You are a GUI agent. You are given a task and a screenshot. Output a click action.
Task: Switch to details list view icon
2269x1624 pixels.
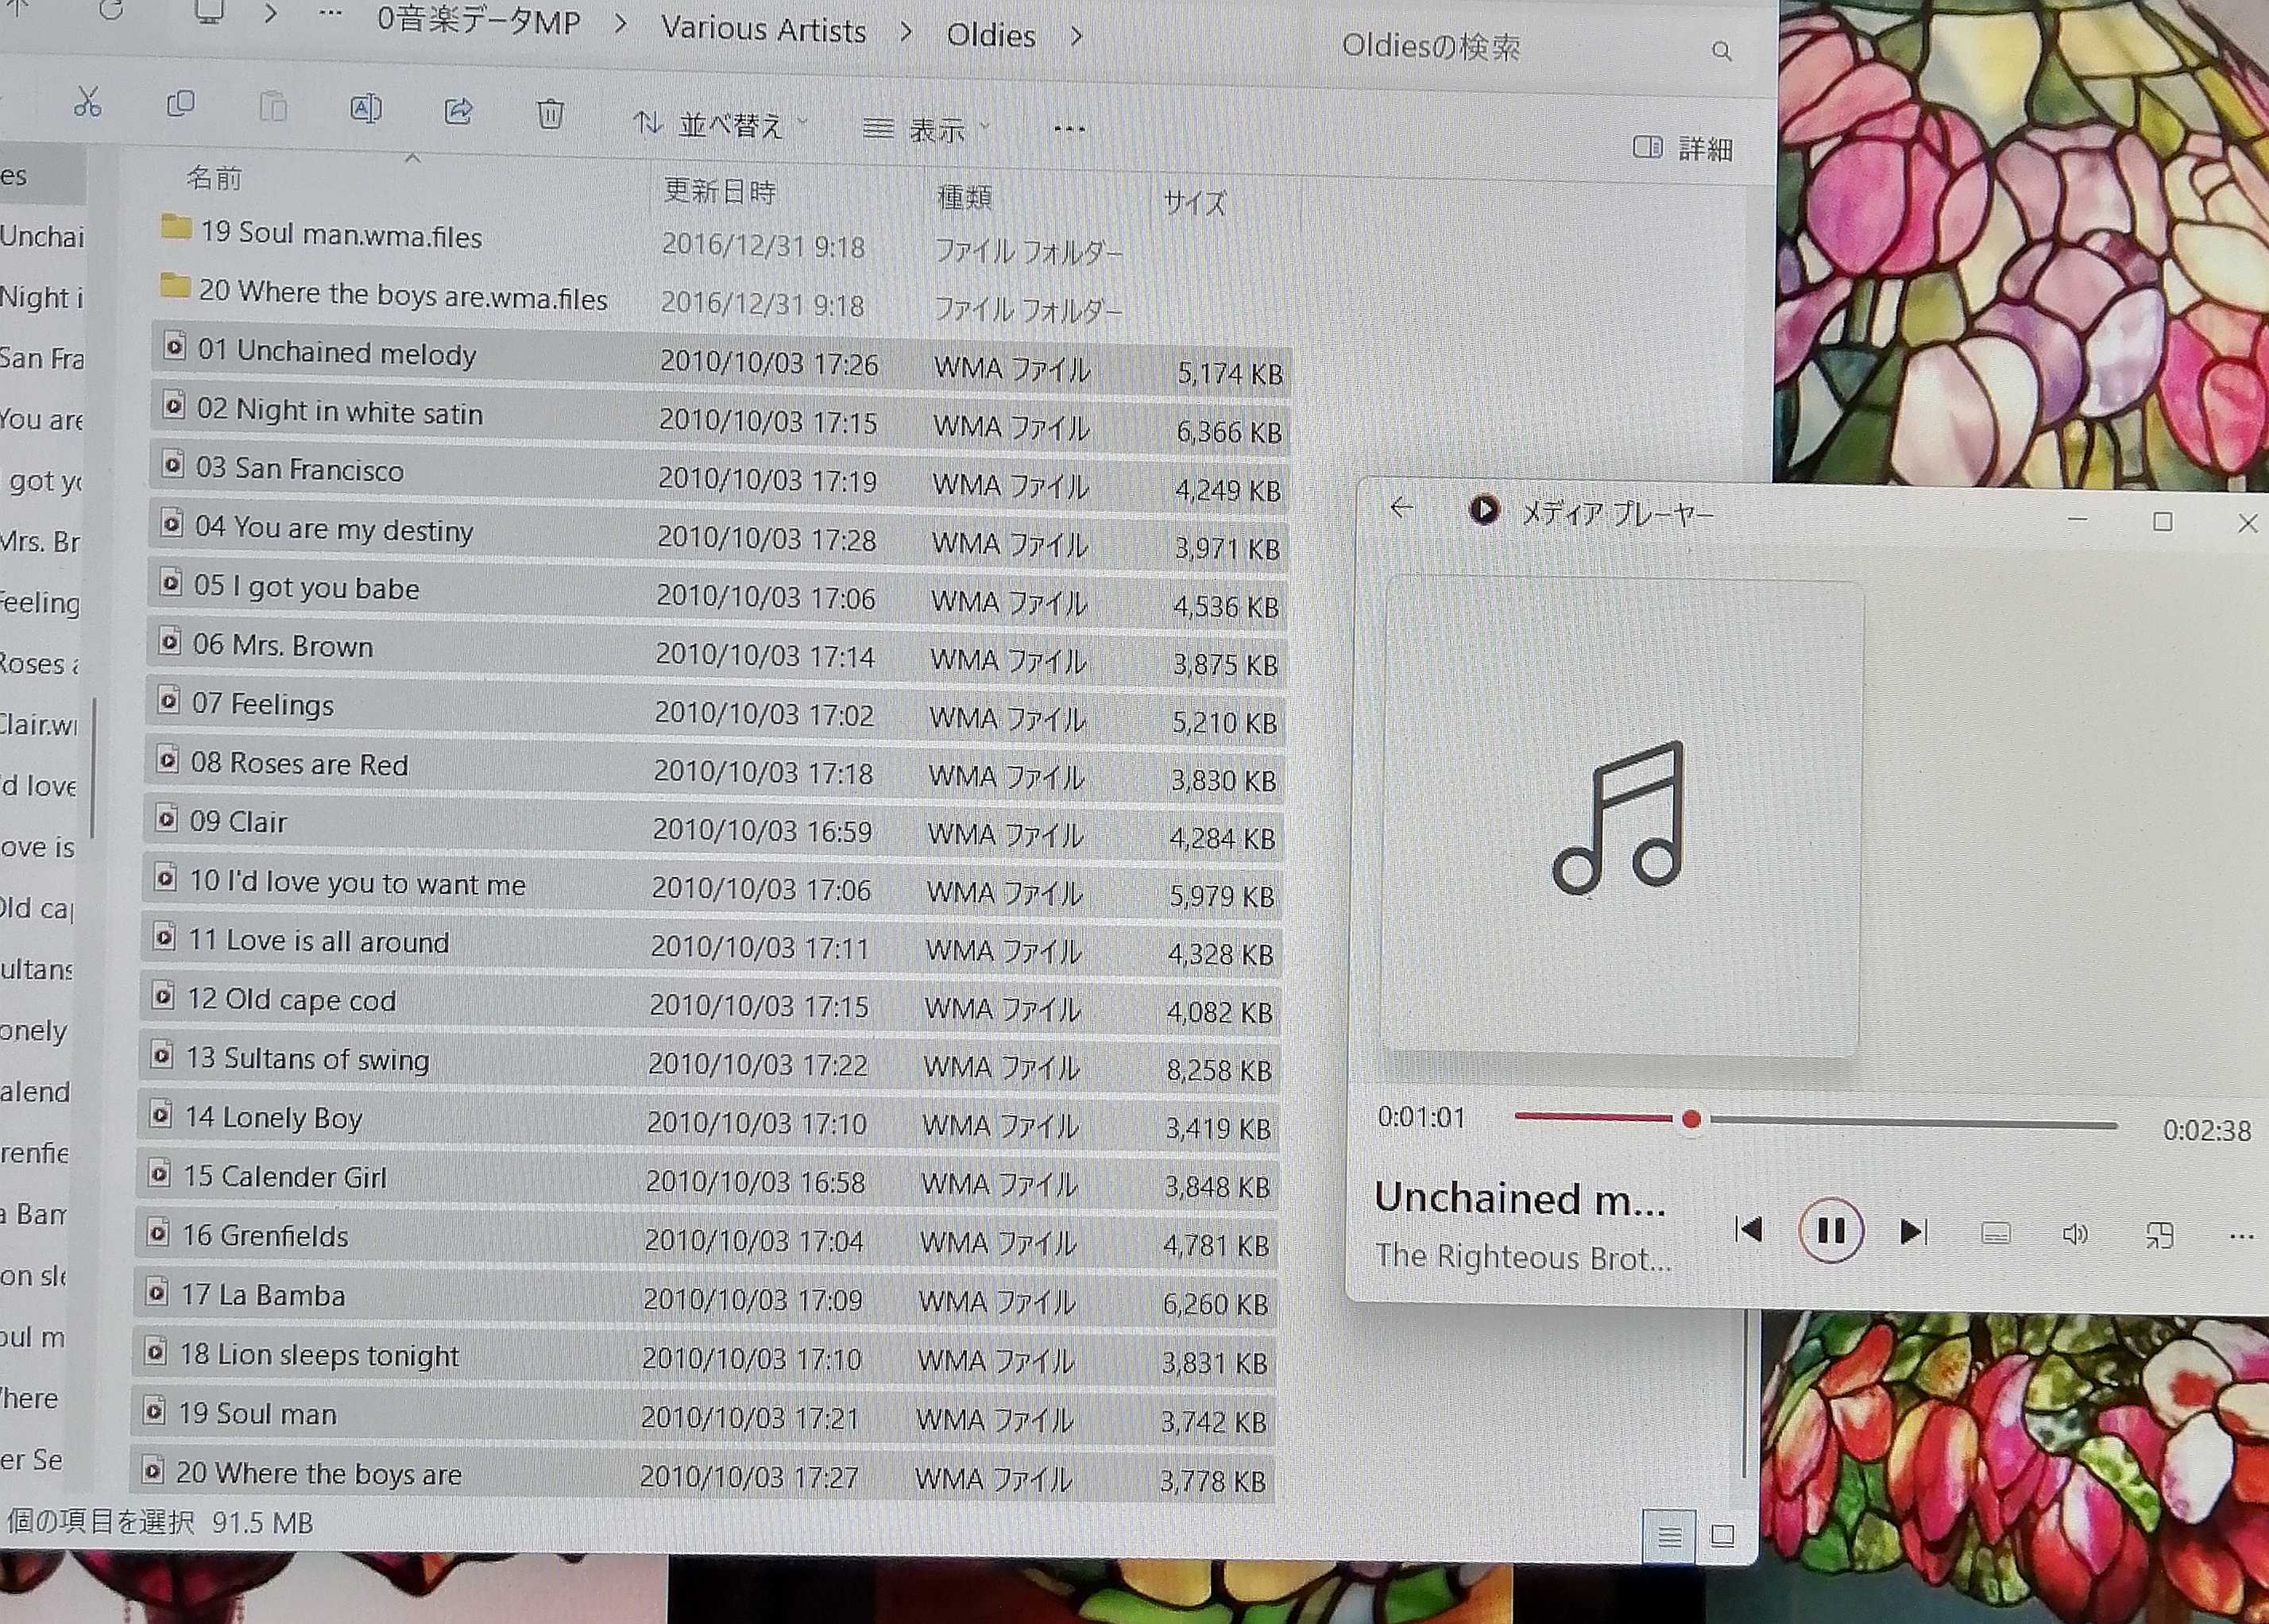pyautogui.click(x=1669, y=1536)
